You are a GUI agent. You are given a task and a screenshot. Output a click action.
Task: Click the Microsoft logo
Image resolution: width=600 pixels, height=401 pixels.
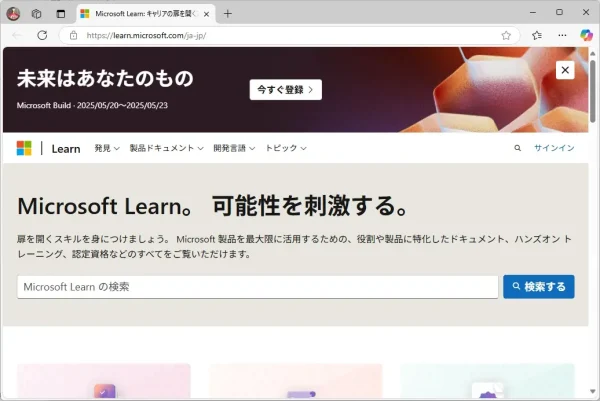point(24,148)
